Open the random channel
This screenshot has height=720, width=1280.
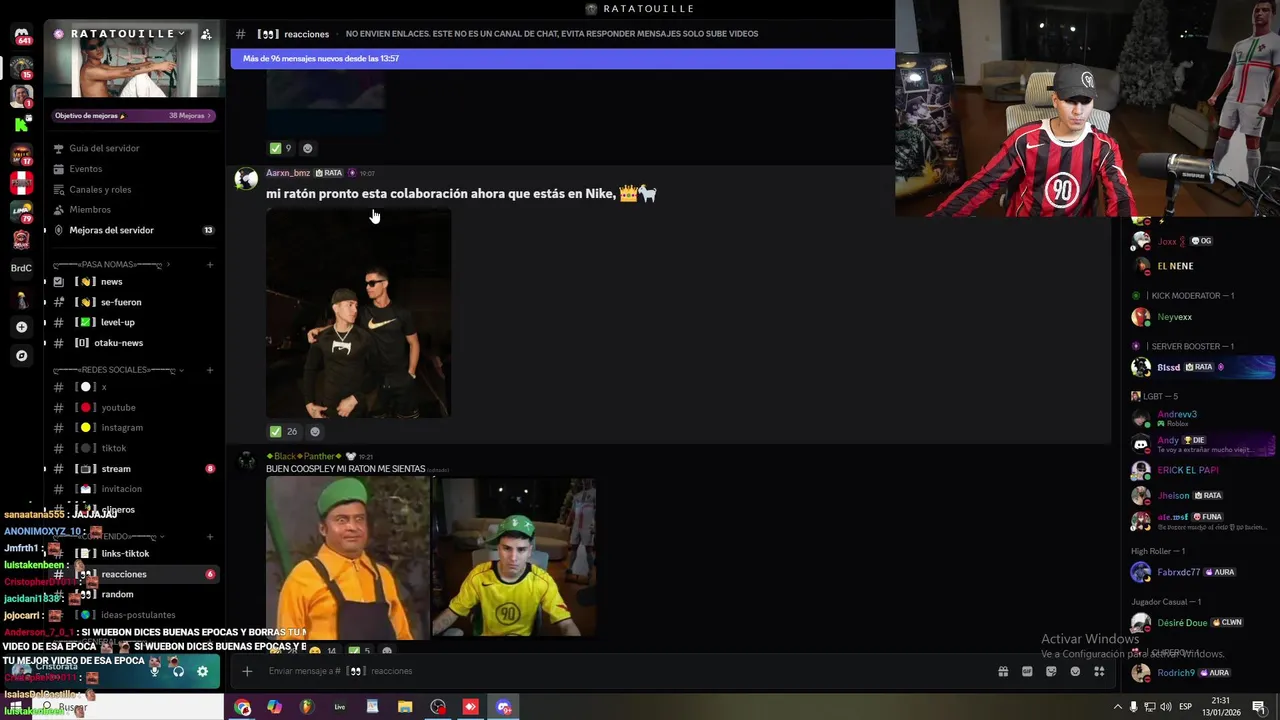pyautogui.click(x=132, y=594)
